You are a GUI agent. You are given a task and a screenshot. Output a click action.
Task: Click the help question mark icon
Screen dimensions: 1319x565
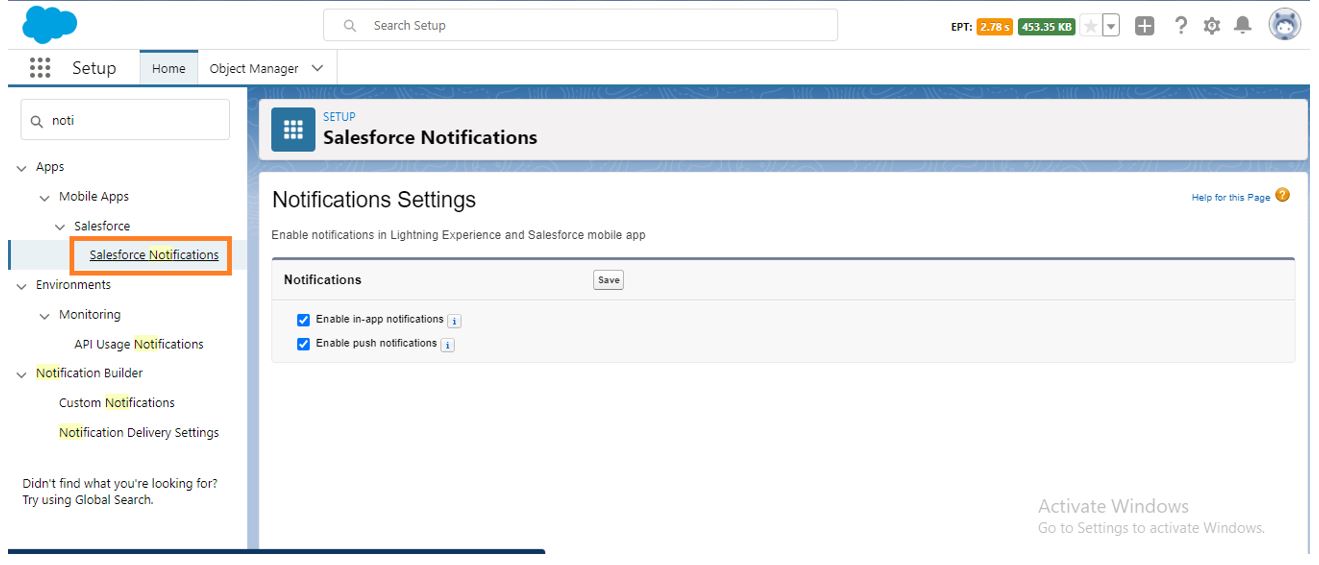pyautogui.click(x=1181, y=26)
